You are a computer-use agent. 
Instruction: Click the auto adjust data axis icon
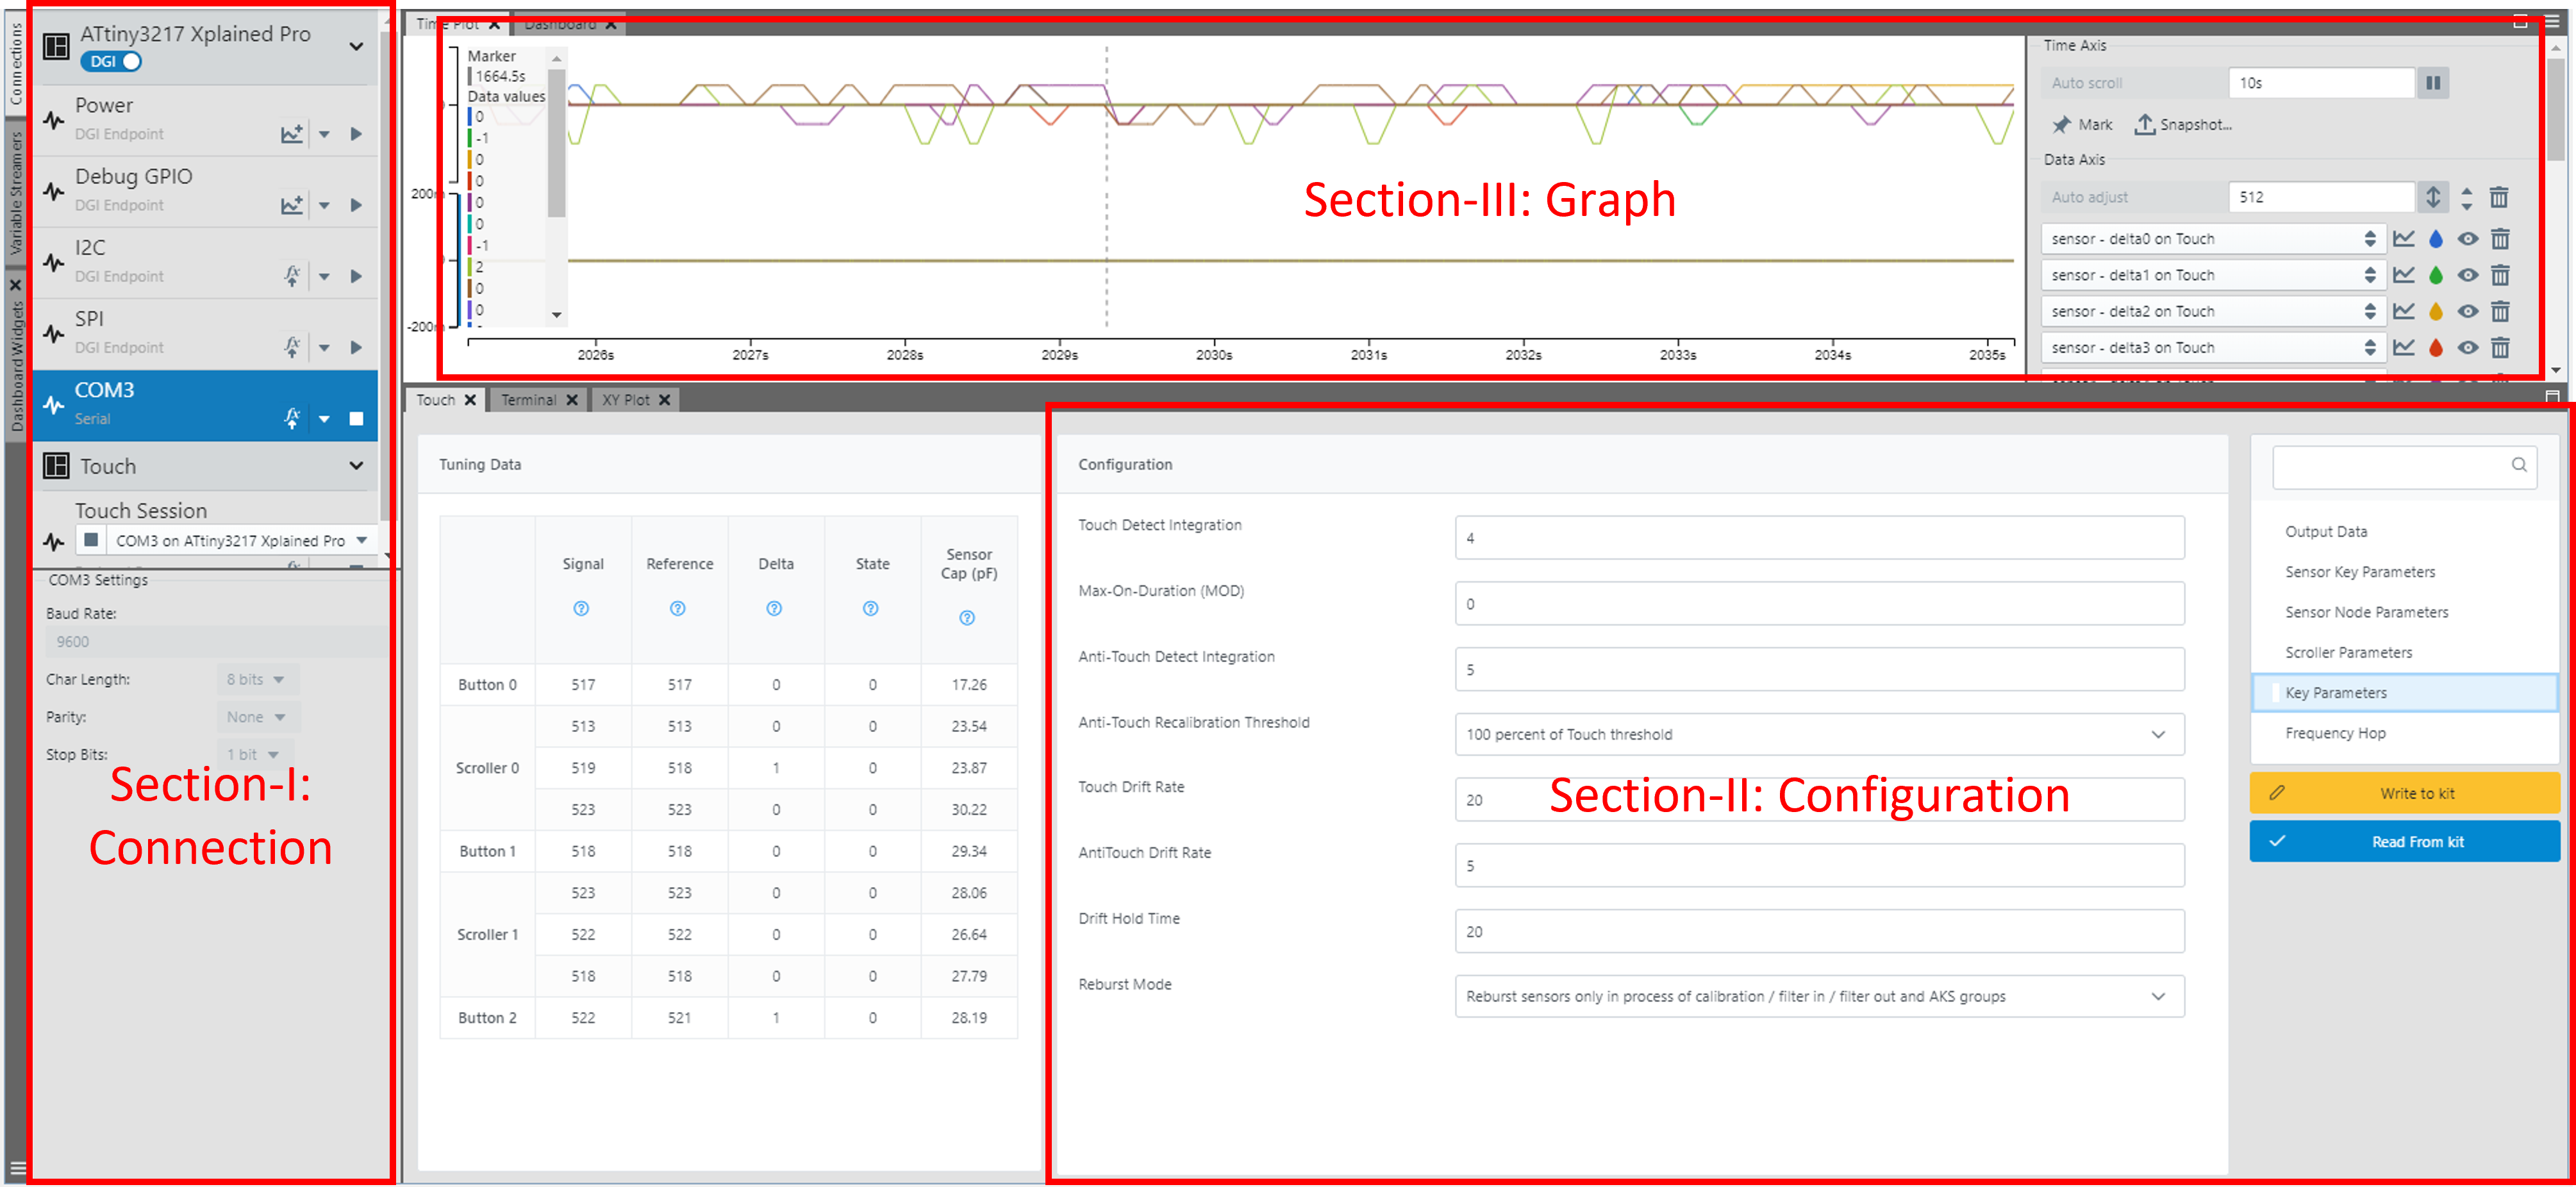click(2433, 197)
